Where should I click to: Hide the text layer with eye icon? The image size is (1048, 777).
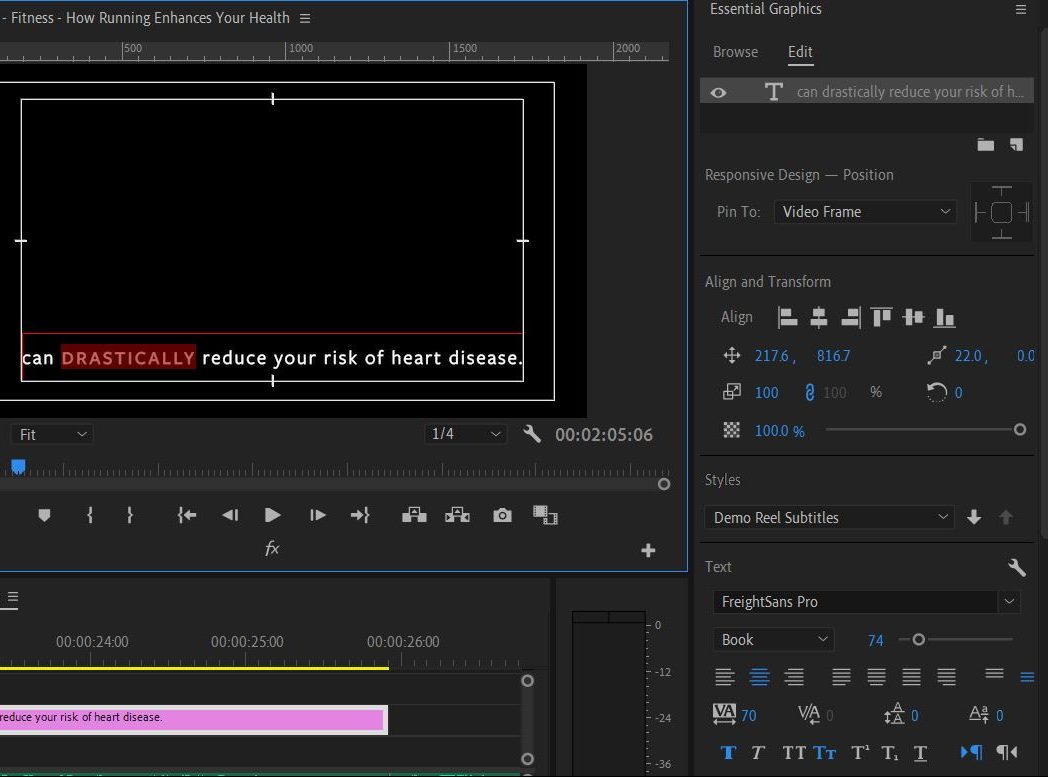[718, 93]
